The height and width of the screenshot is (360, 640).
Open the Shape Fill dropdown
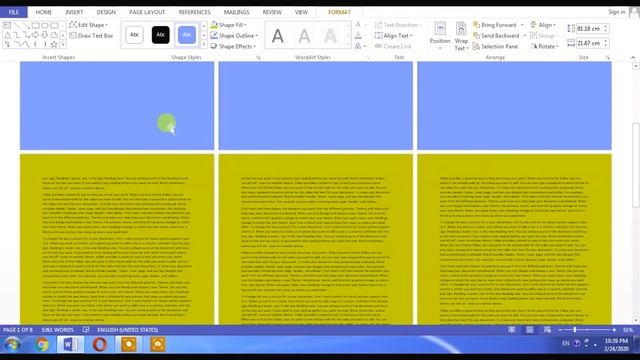[x=229, y=25]
